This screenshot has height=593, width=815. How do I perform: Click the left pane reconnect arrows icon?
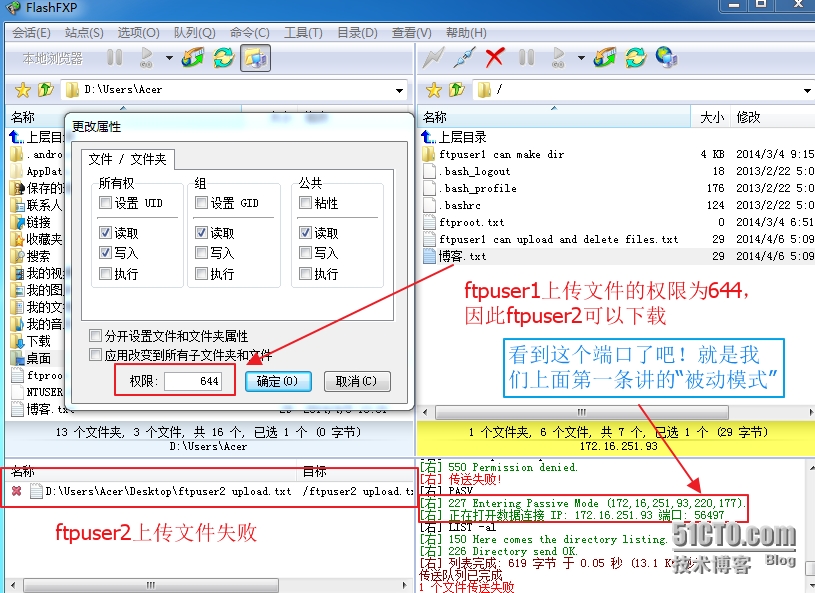pyautogui.click(x=193, y=57)
